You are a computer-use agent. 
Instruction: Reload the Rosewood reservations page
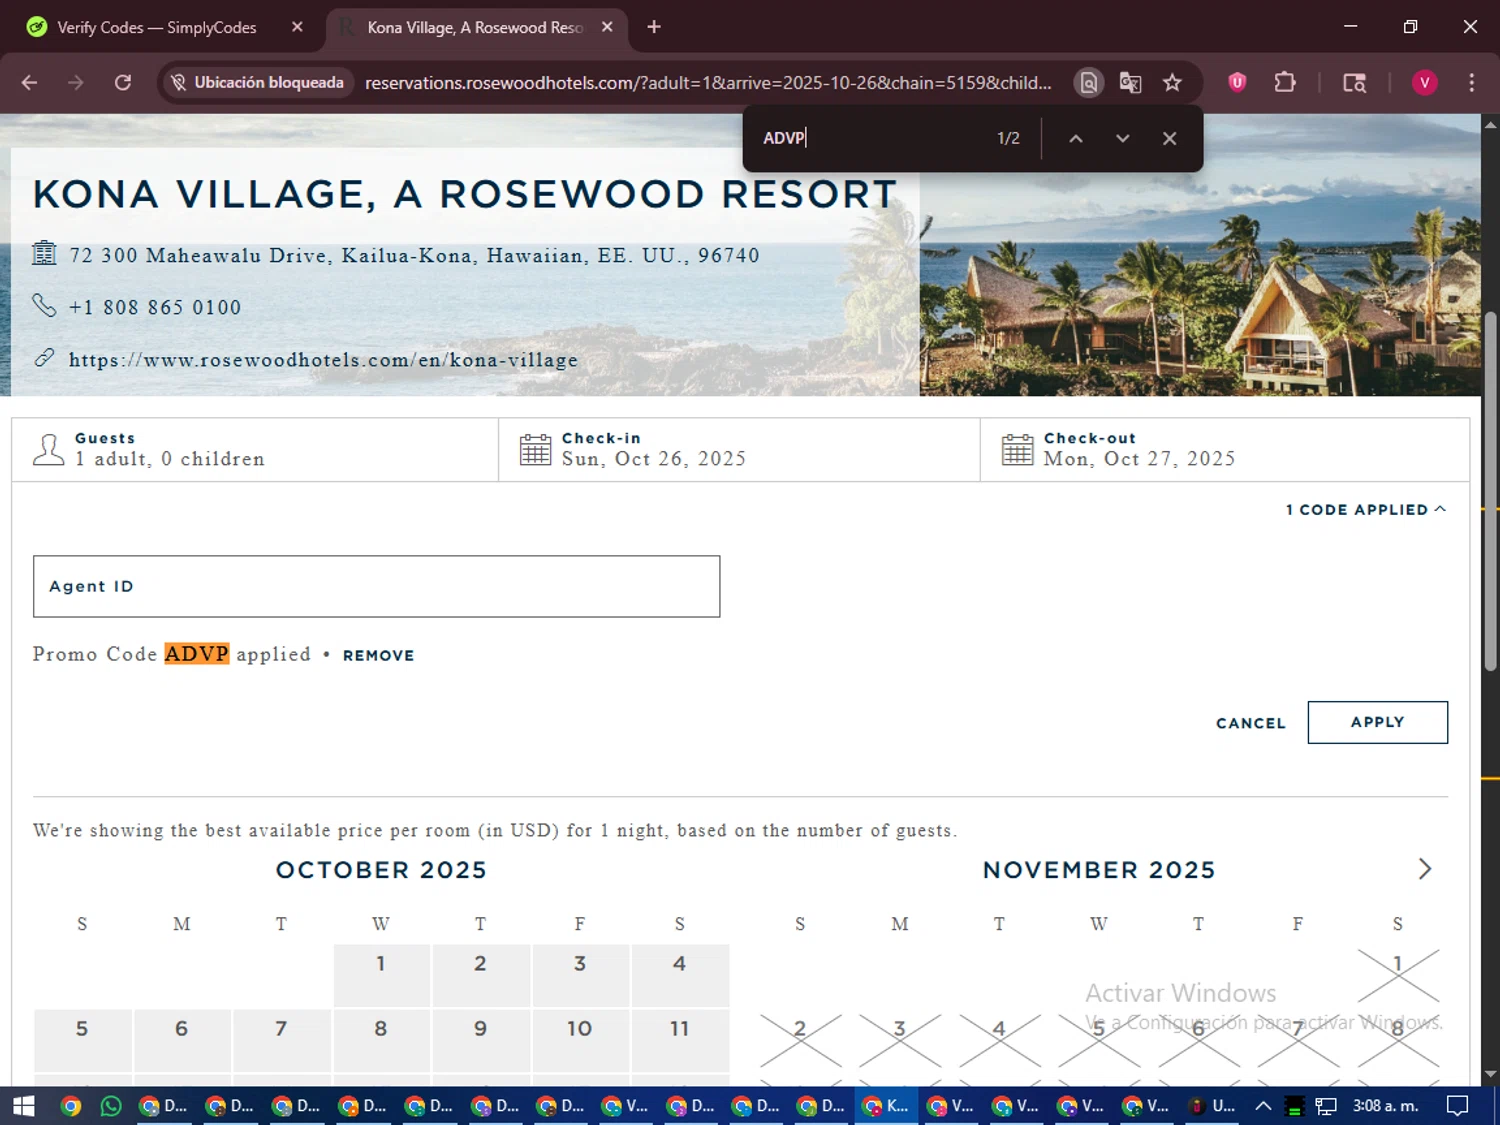pos(123,83)
